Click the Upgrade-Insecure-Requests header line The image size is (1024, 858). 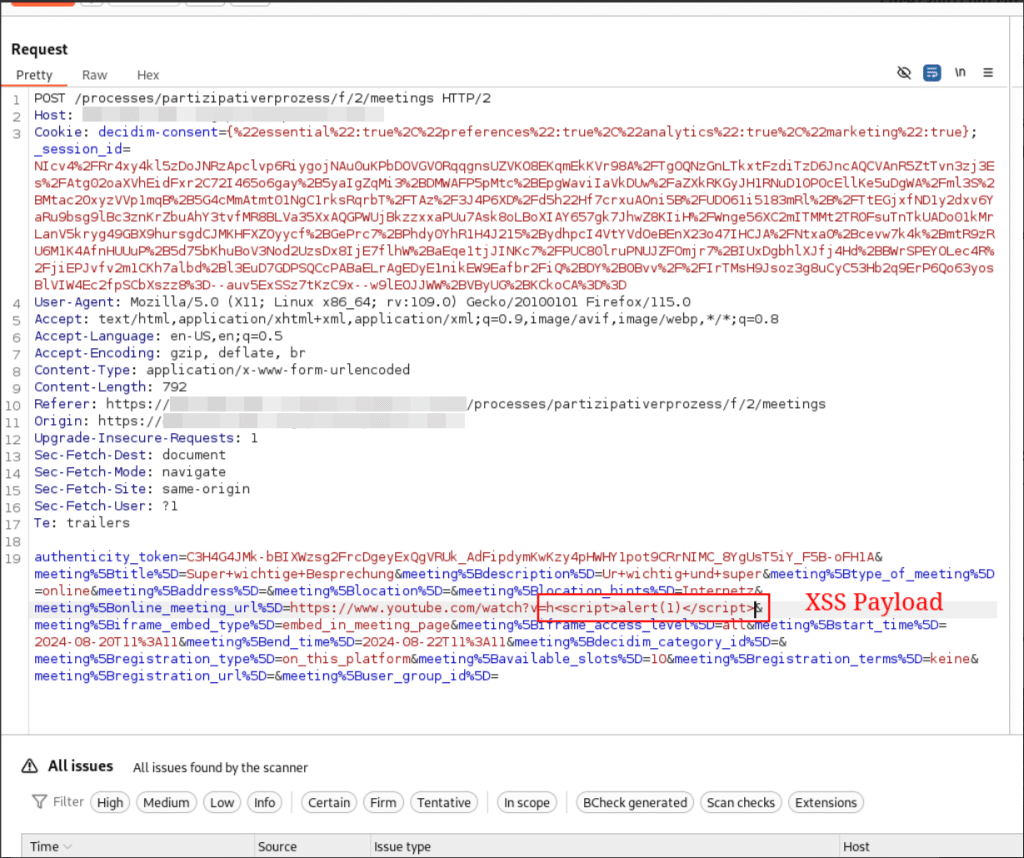[146, 437]
